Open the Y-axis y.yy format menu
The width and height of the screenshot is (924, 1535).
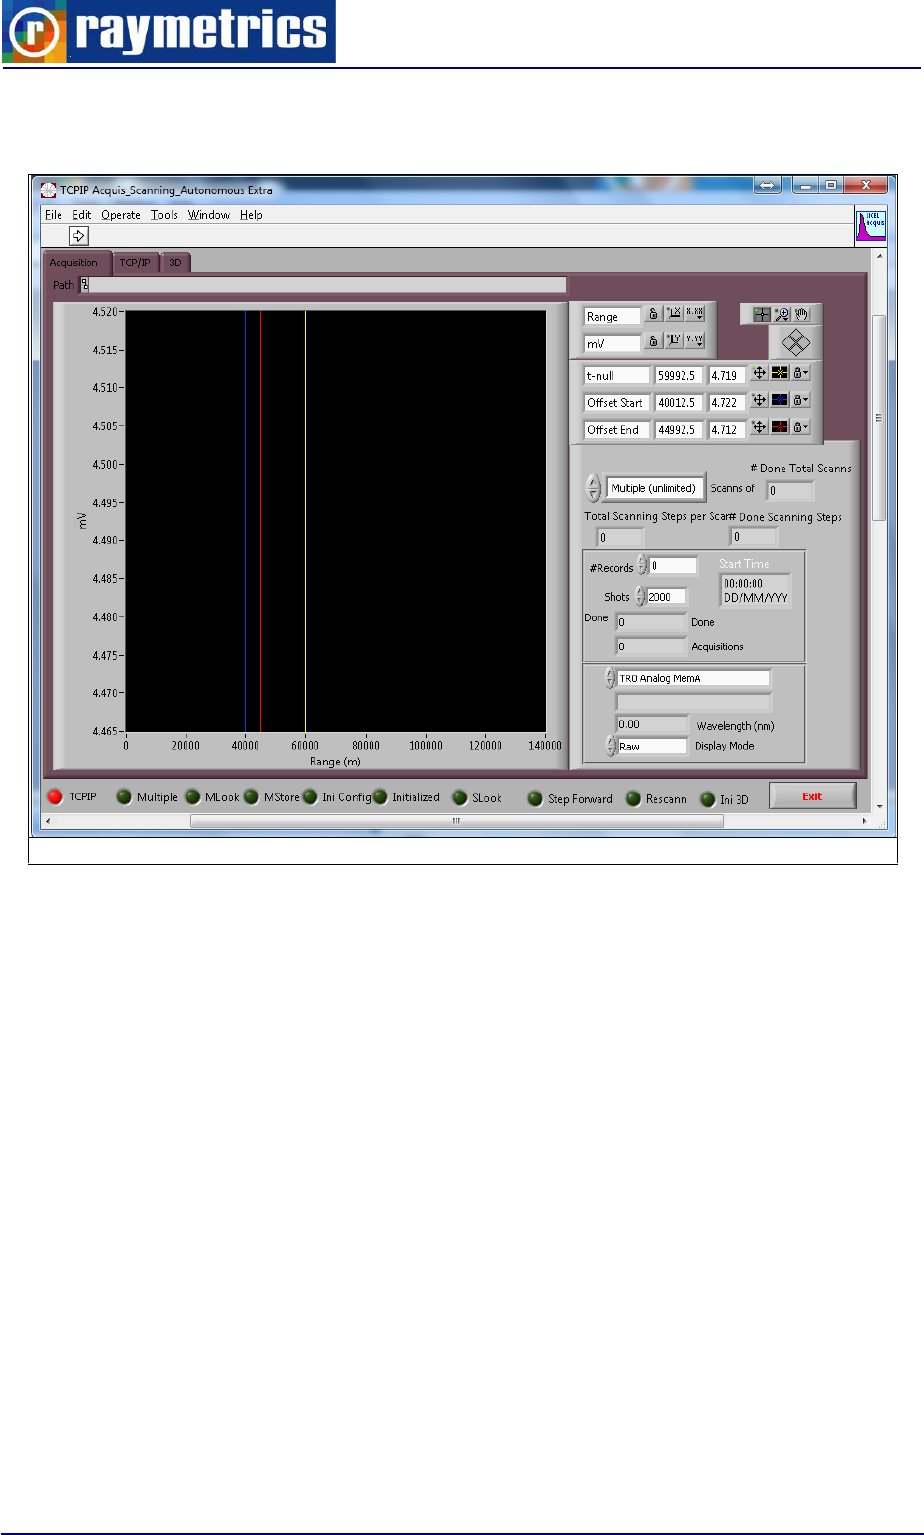694,341
